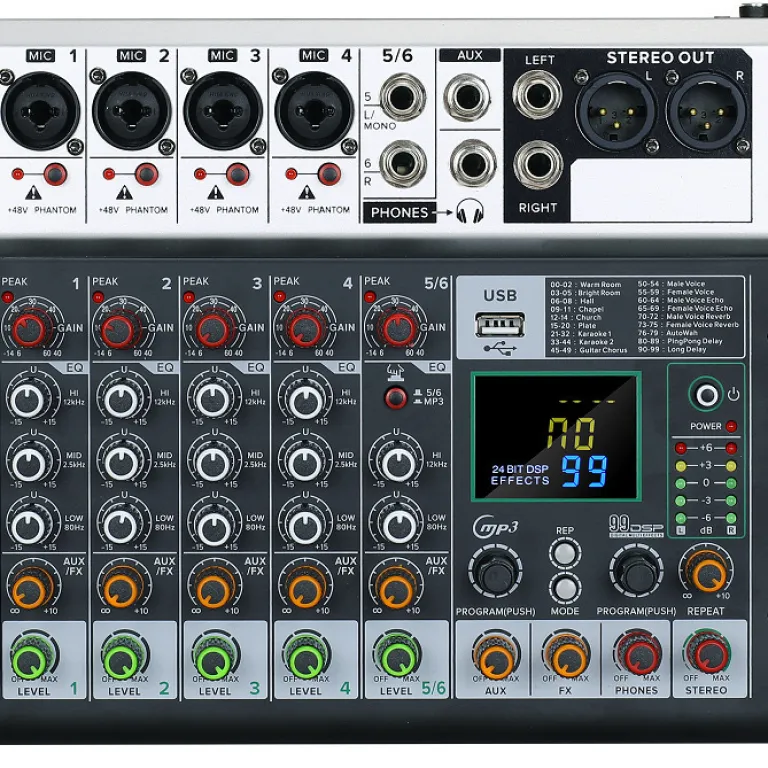The height and width of the screenshot is (768, 768).
Task: Click the orange REPEAT knob
Action: pyautogui.click(x=707, y=573)
